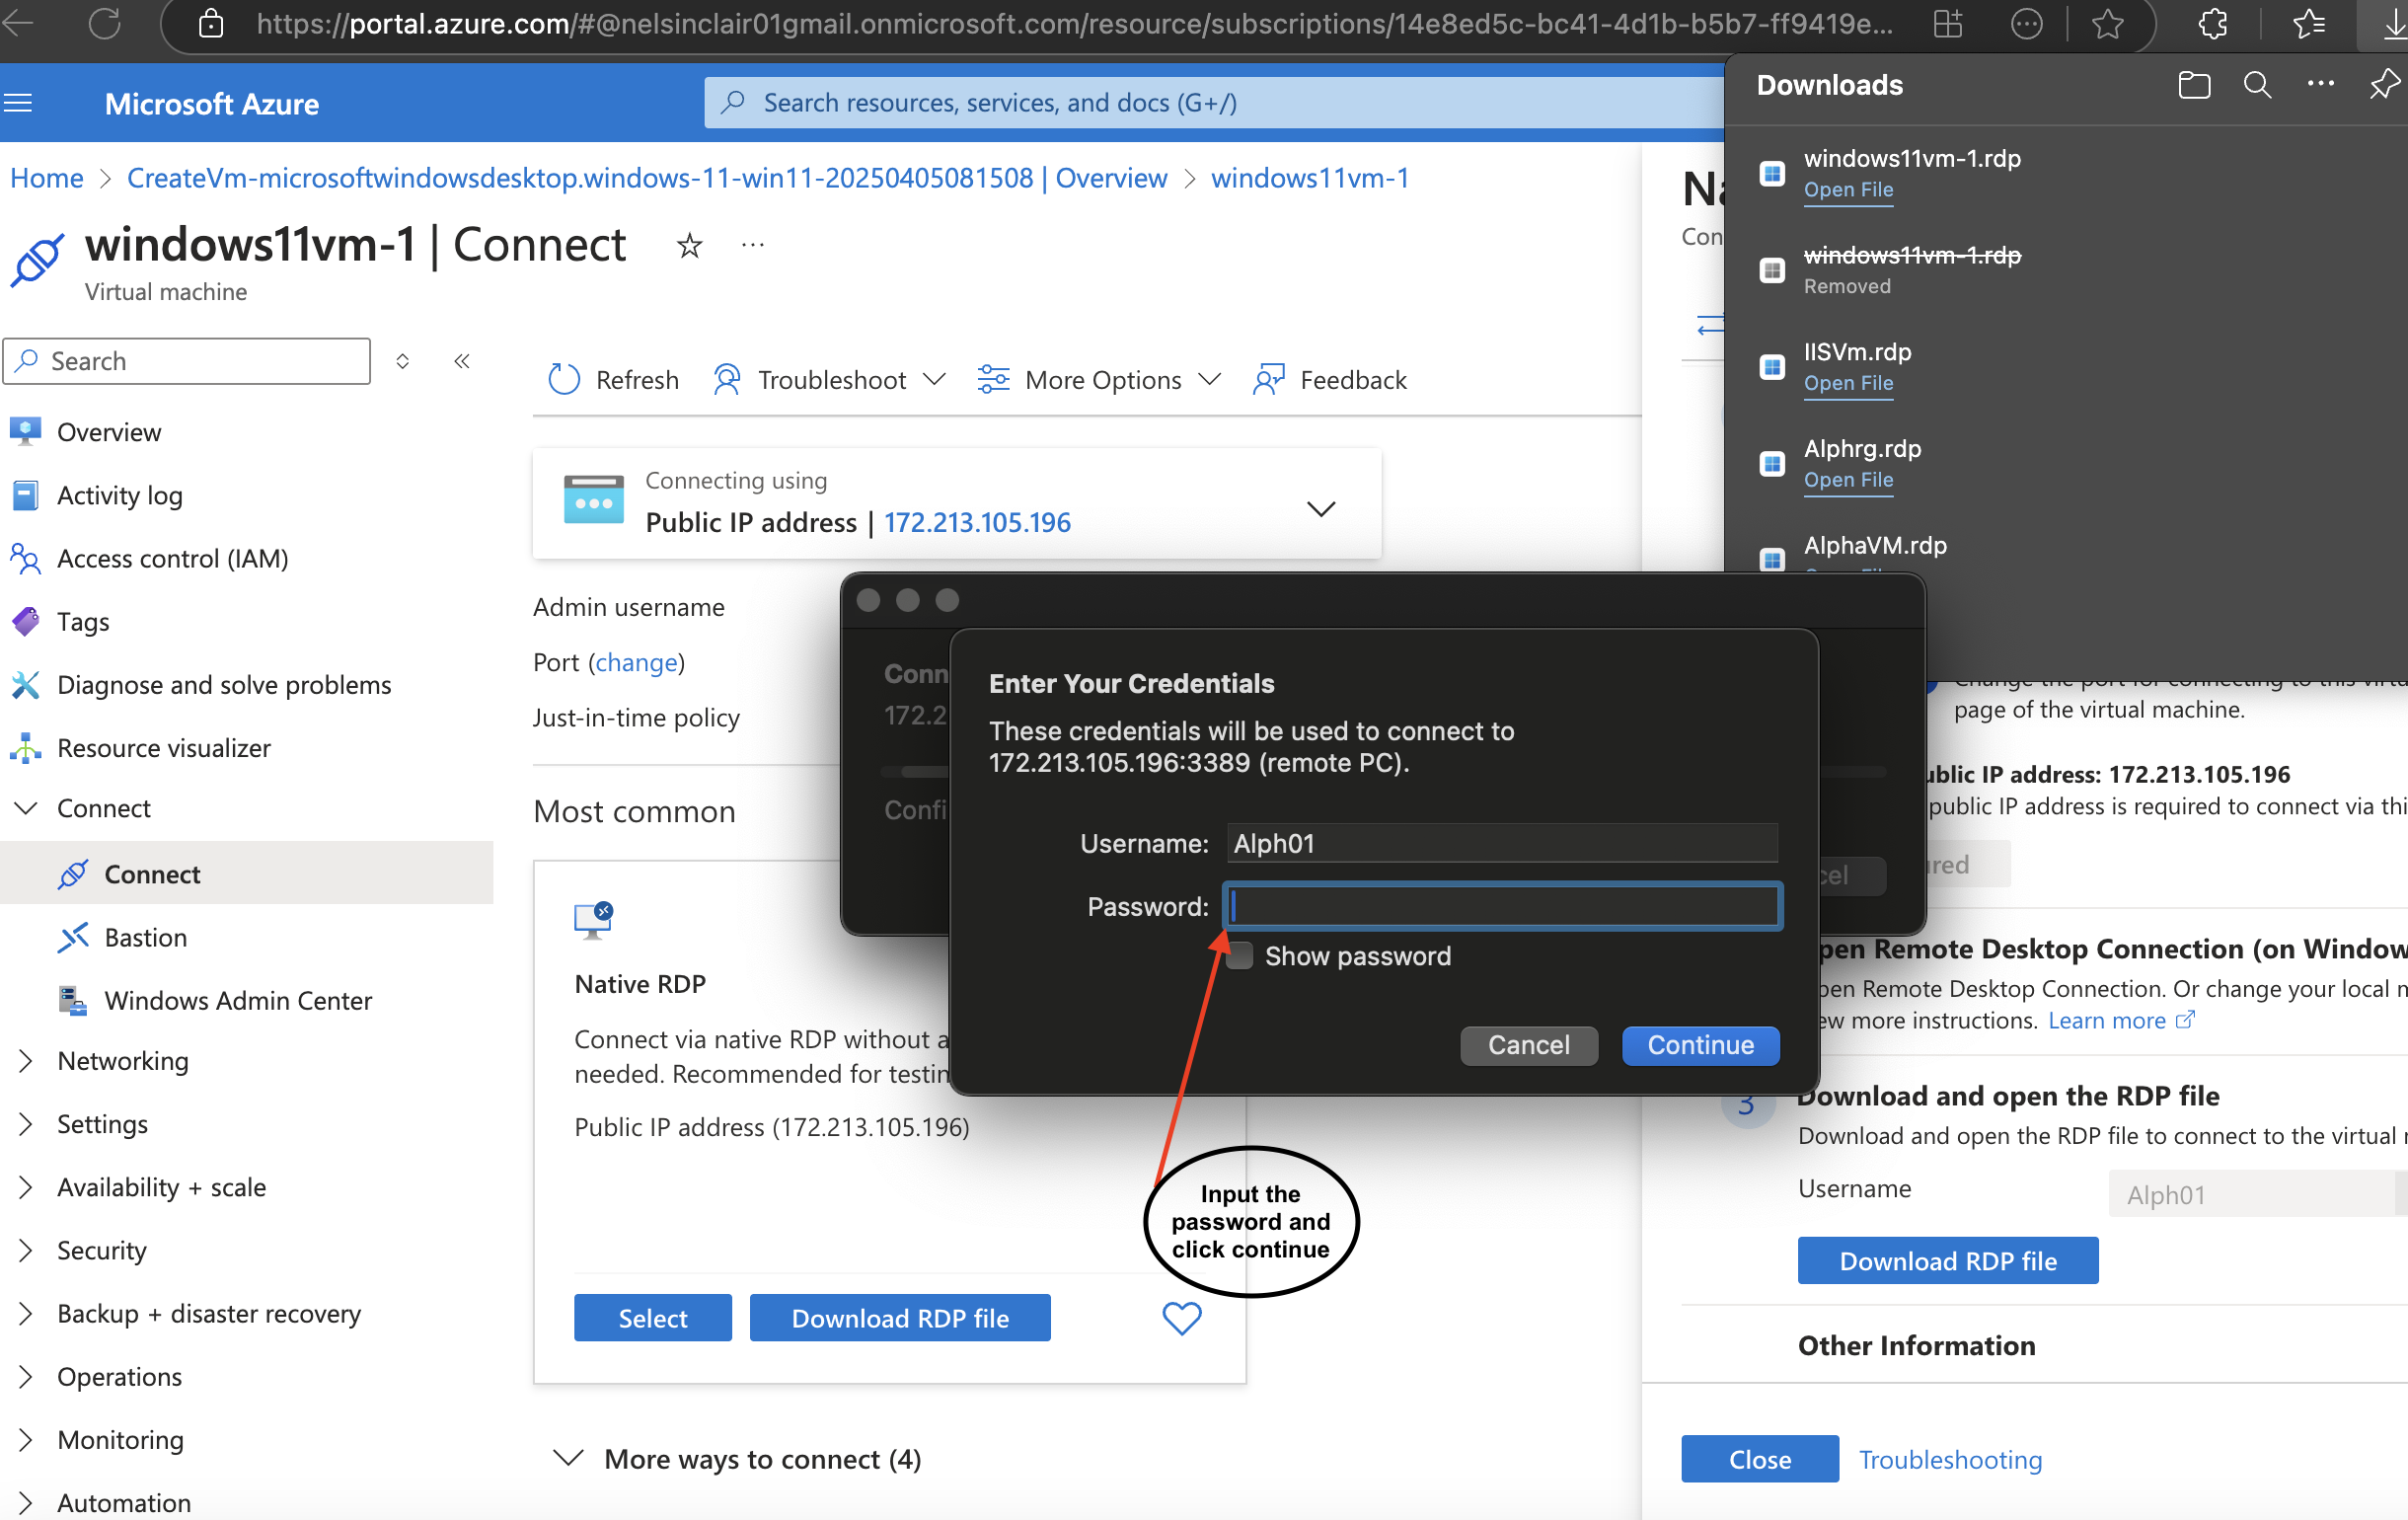2408x1520 pixels.
Task: Open the More Options dropdown
Action: click(x=1099, y=380)
